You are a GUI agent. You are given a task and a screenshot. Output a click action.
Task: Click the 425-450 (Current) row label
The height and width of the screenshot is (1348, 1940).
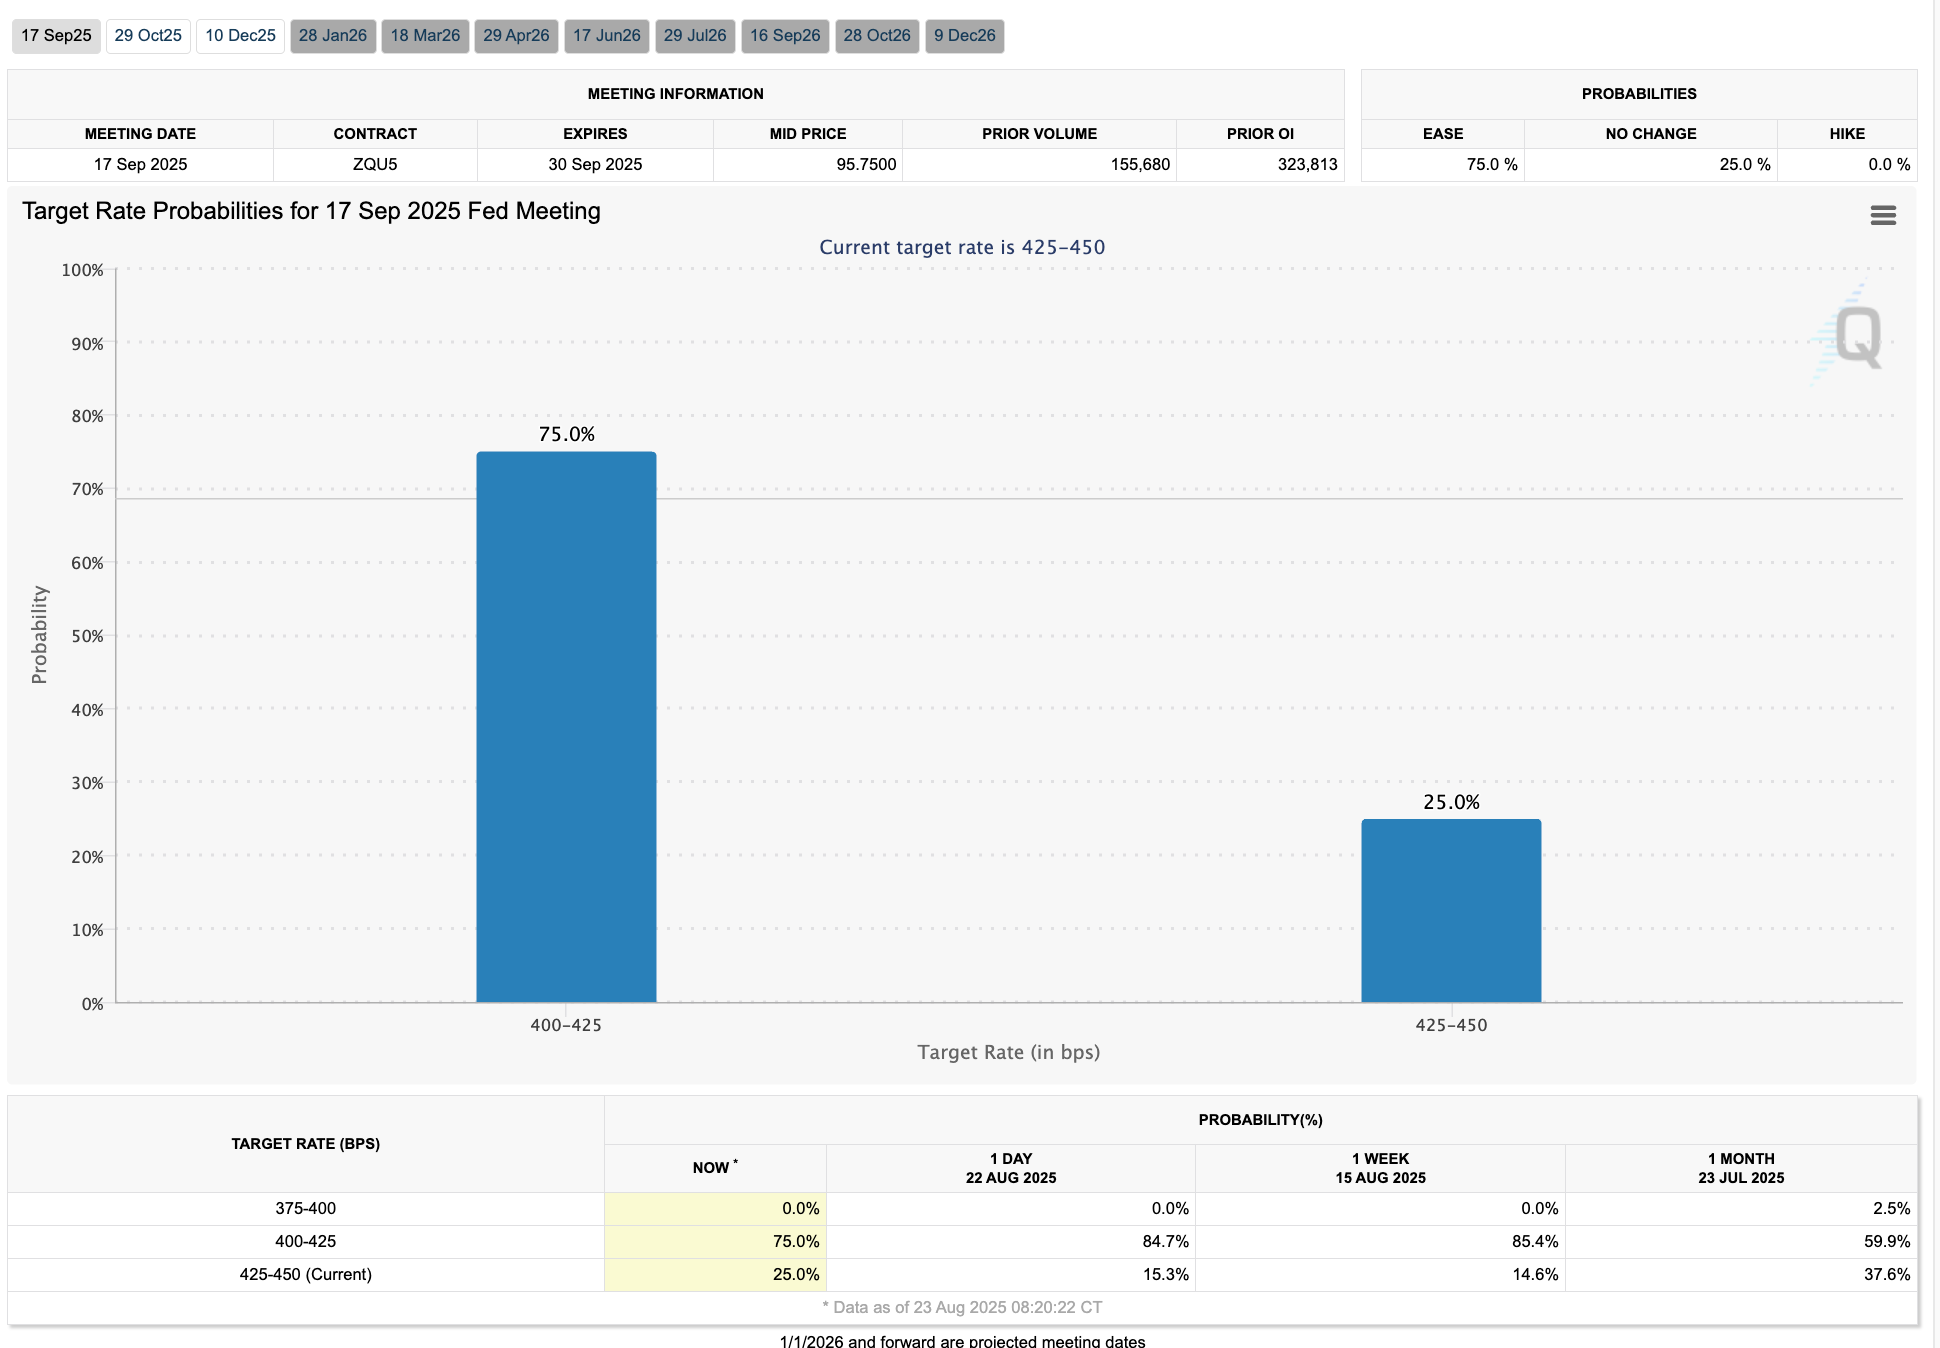click(305, 1274)
